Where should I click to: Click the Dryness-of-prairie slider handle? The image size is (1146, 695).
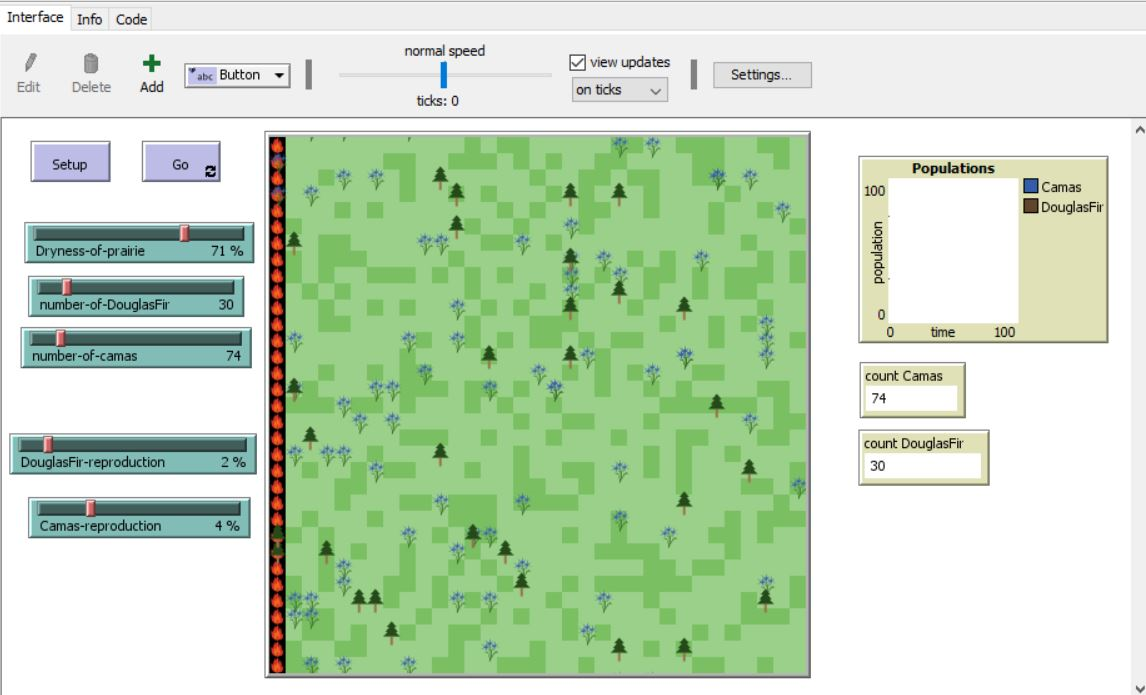[185, 233]
